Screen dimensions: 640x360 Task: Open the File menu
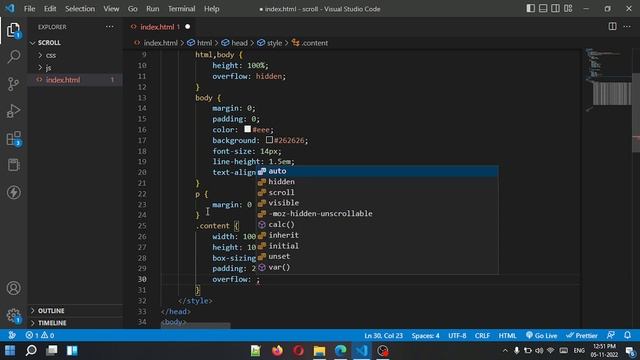(x=29, y=9)
